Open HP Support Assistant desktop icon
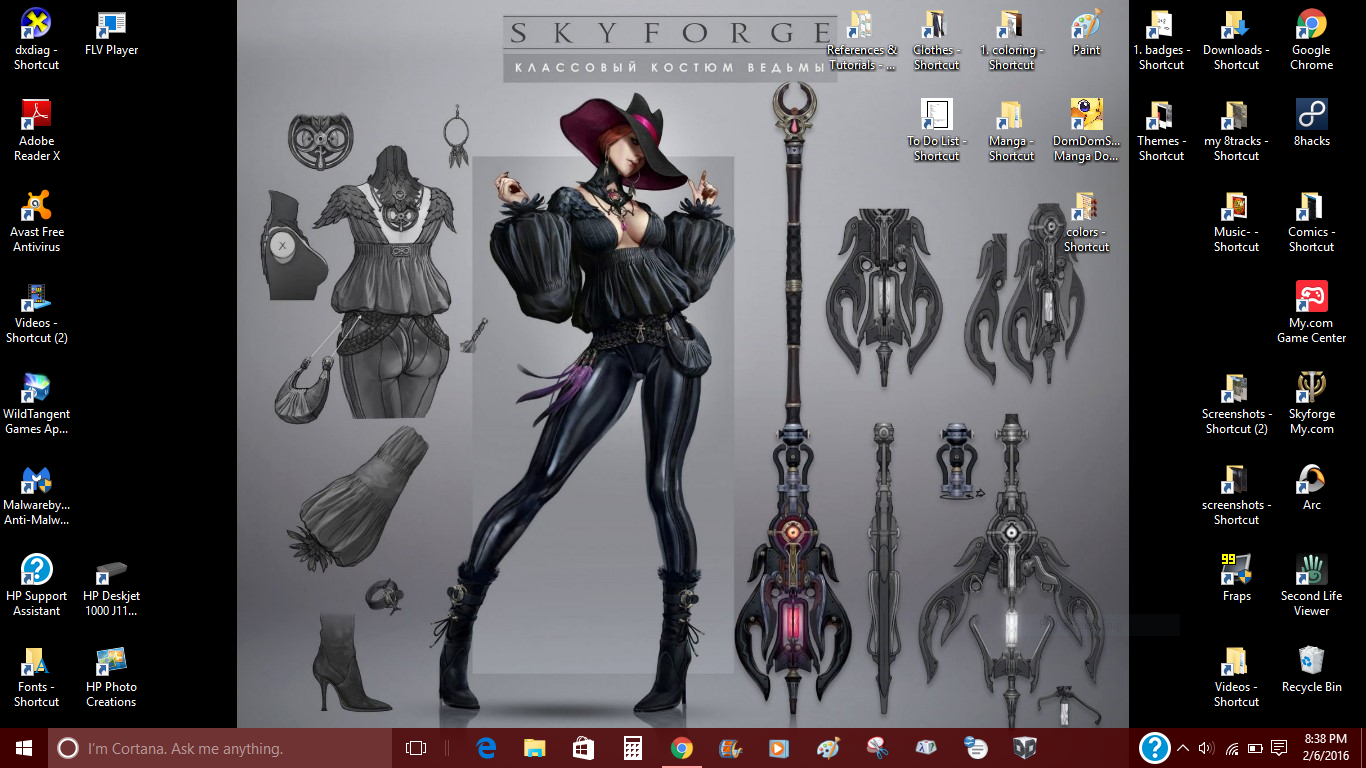 (x=37, y=586)
